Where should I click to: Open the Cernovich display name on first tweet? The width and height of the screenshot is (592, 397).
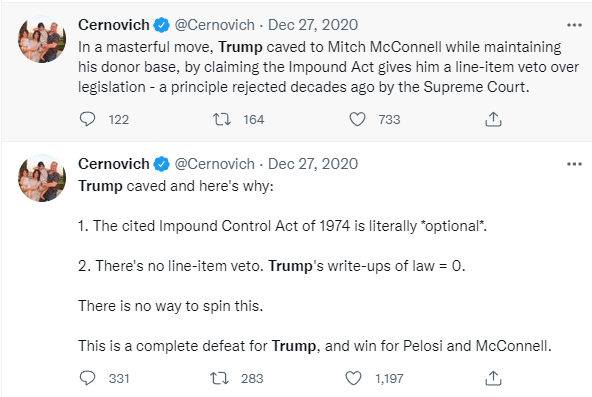(x=114, y=25)
